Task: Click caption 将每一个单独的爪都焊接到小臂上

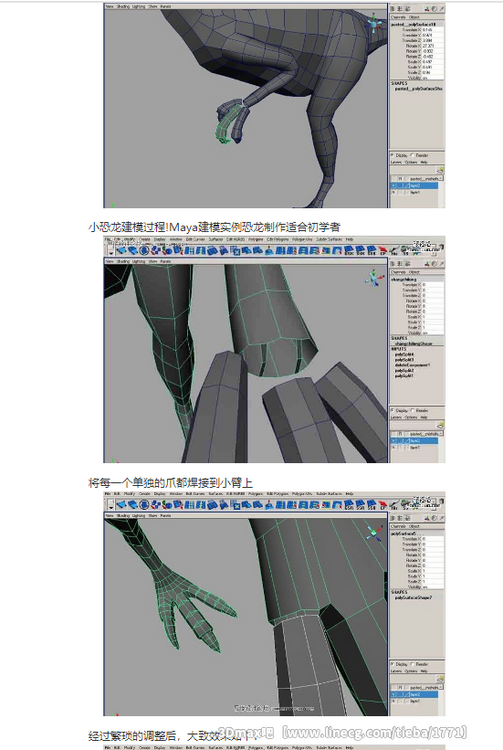Action: pos(170,482)
